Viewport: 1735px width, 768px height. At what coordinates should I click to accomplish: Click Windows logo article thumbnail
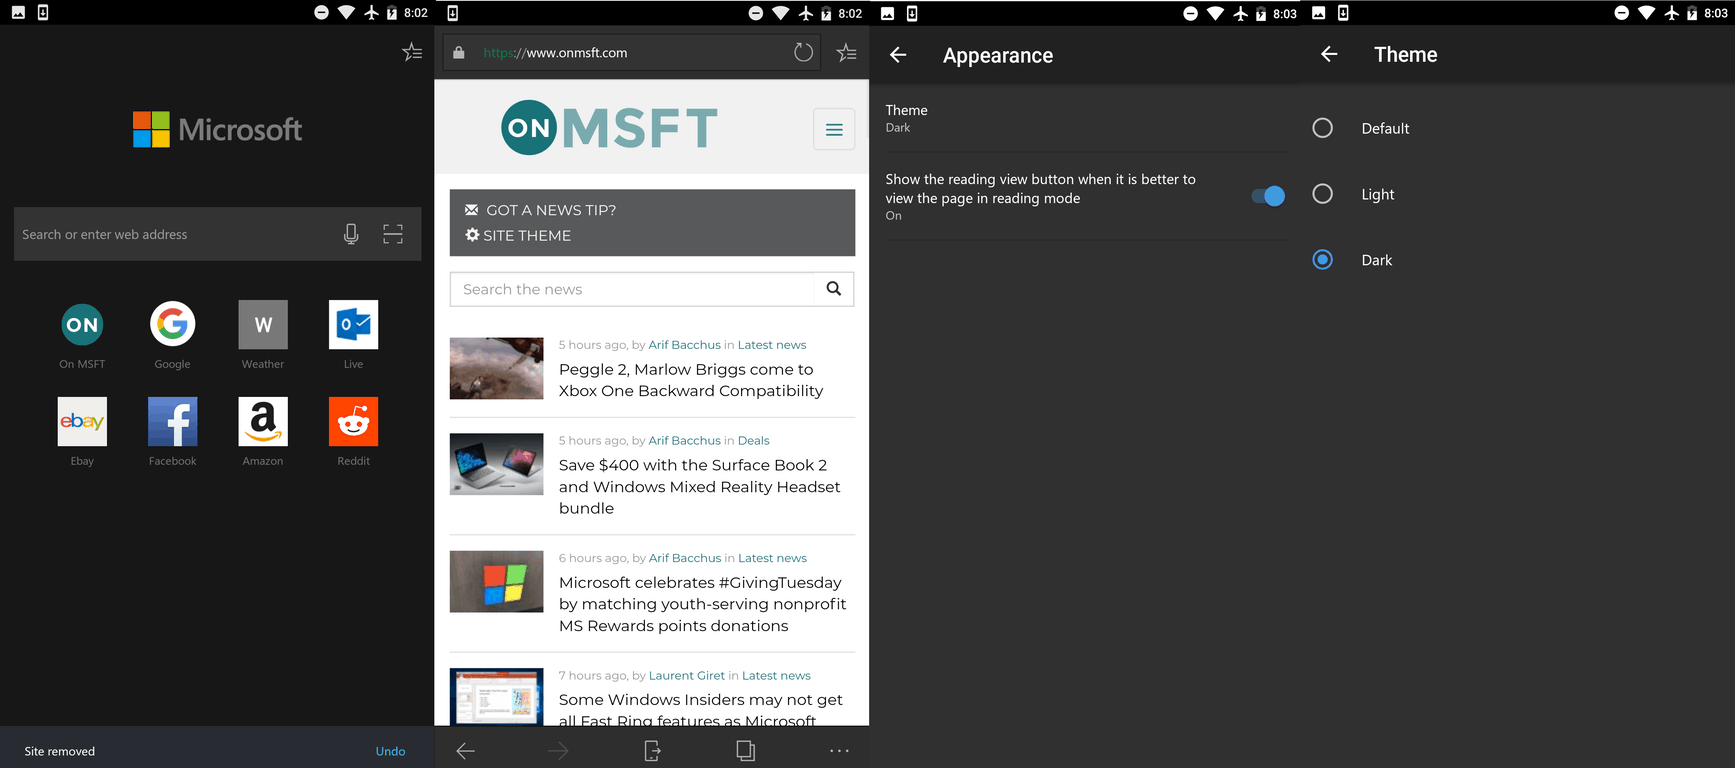tap(496, 582)
